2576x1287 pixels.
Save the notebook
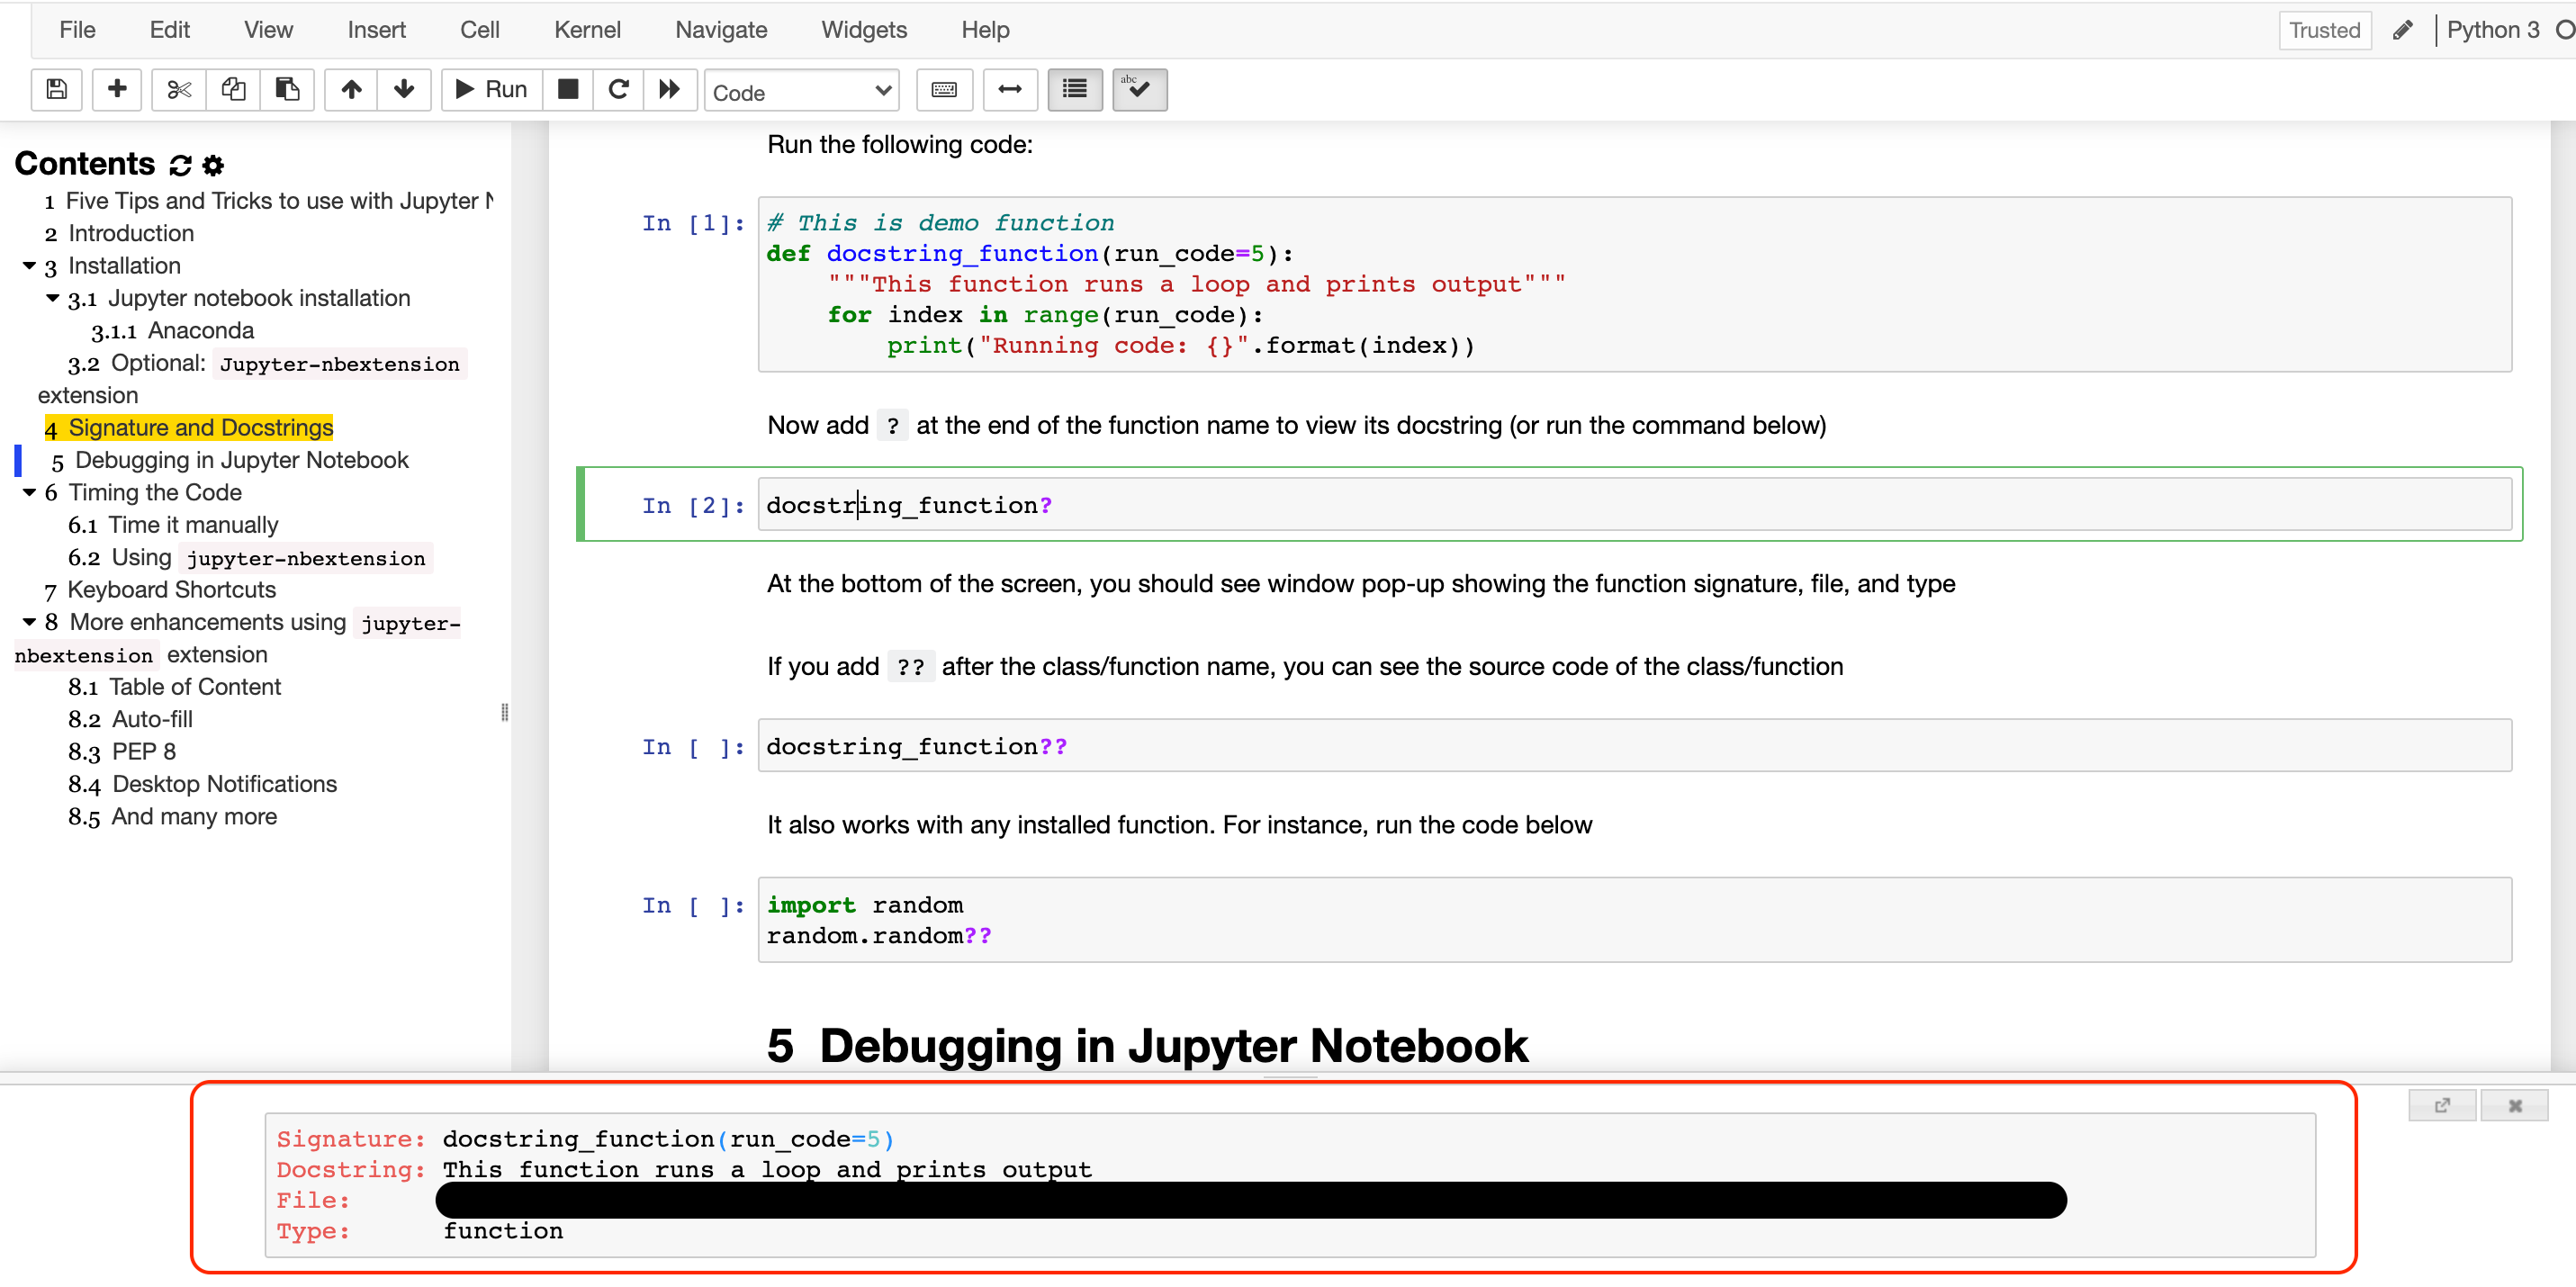[x=56, y=89]
